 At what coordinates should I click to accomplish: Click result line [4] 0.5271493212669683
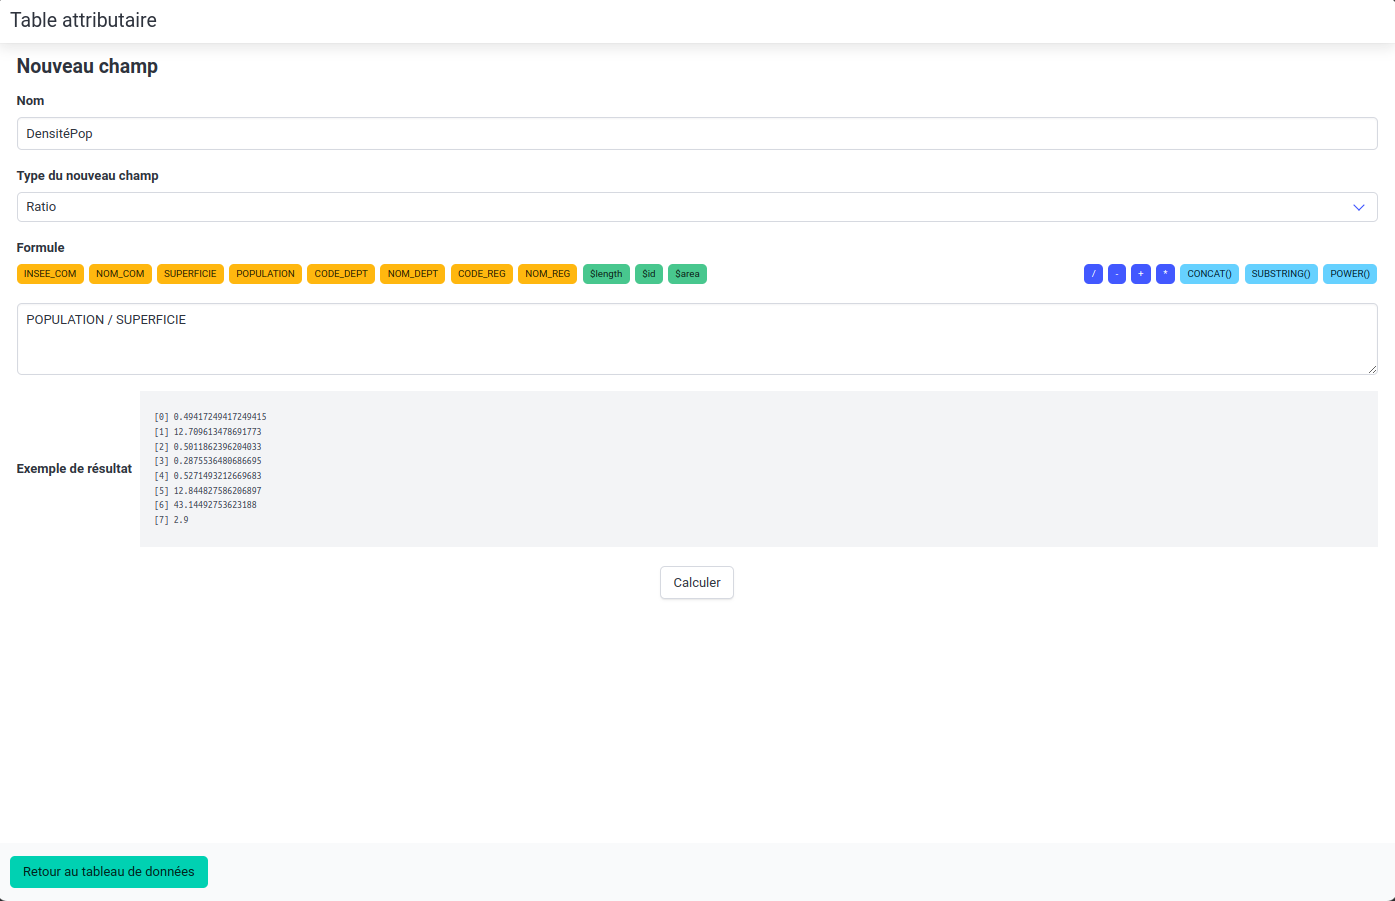tap(208, 476)
